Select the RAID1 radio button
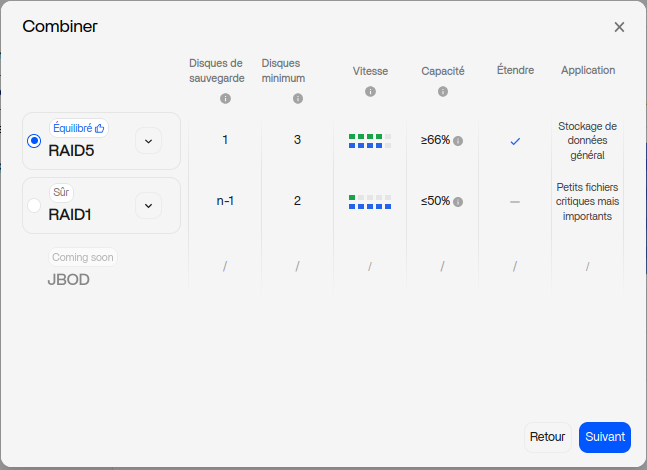The width and height of the screenshot is (647, 470). point(34,205)
